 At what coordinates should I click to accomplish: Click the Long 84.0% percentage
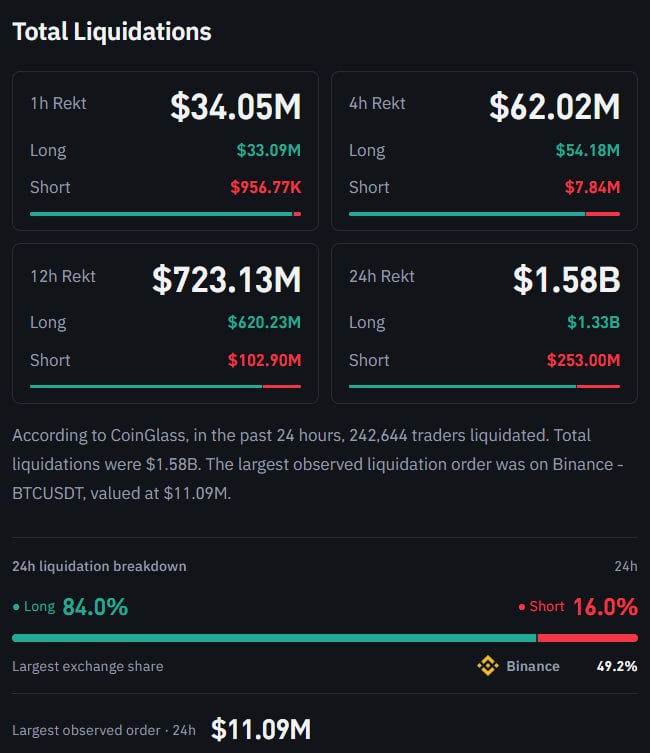coord(95,607)
